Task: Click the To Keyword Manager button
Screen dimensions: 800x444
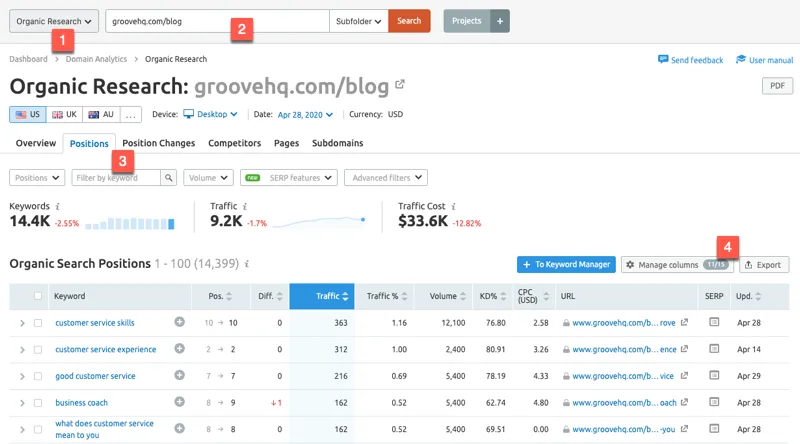Action: click(x=566, y=264)
